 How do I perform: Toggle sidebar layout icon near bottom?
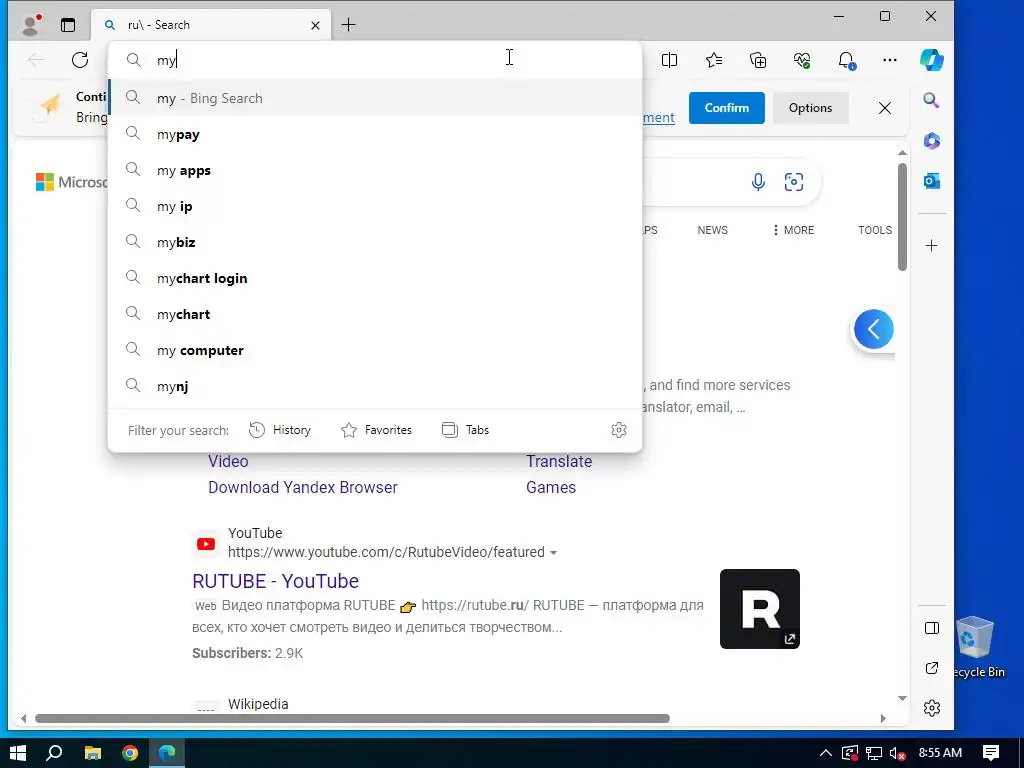932,628
